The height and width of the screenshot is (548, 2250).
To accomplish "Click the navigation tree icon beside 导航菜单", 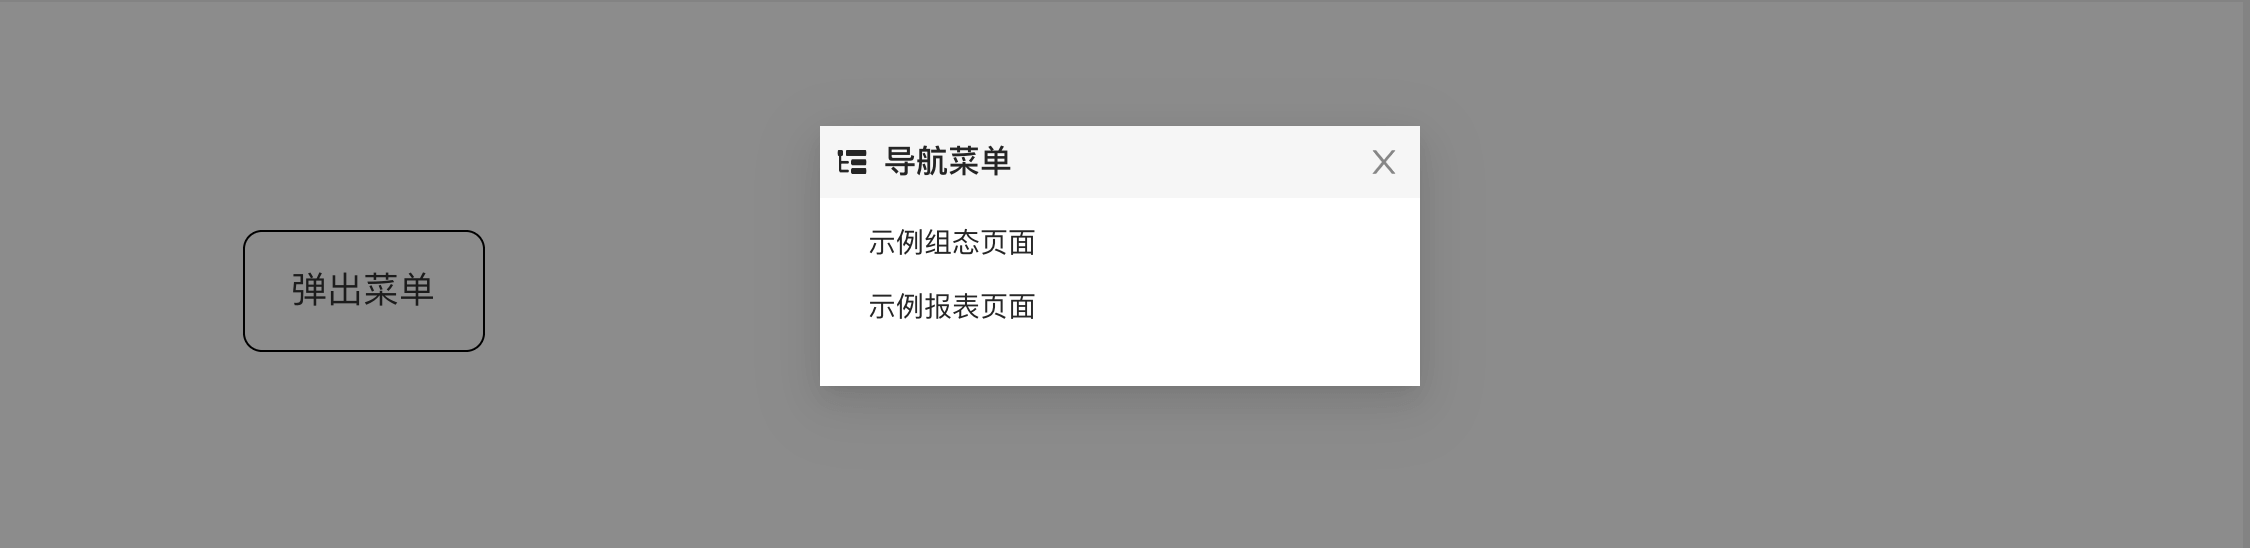I will [852, 162].
